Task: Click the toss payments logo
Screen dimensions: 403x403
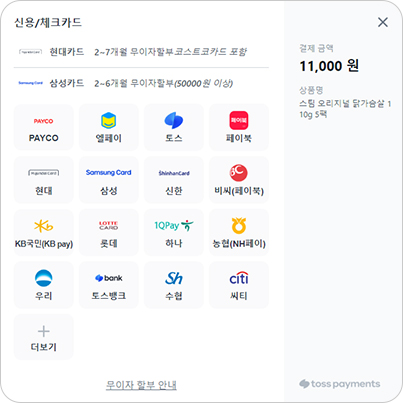Action: pyautogui.click(x=339, y=384)
